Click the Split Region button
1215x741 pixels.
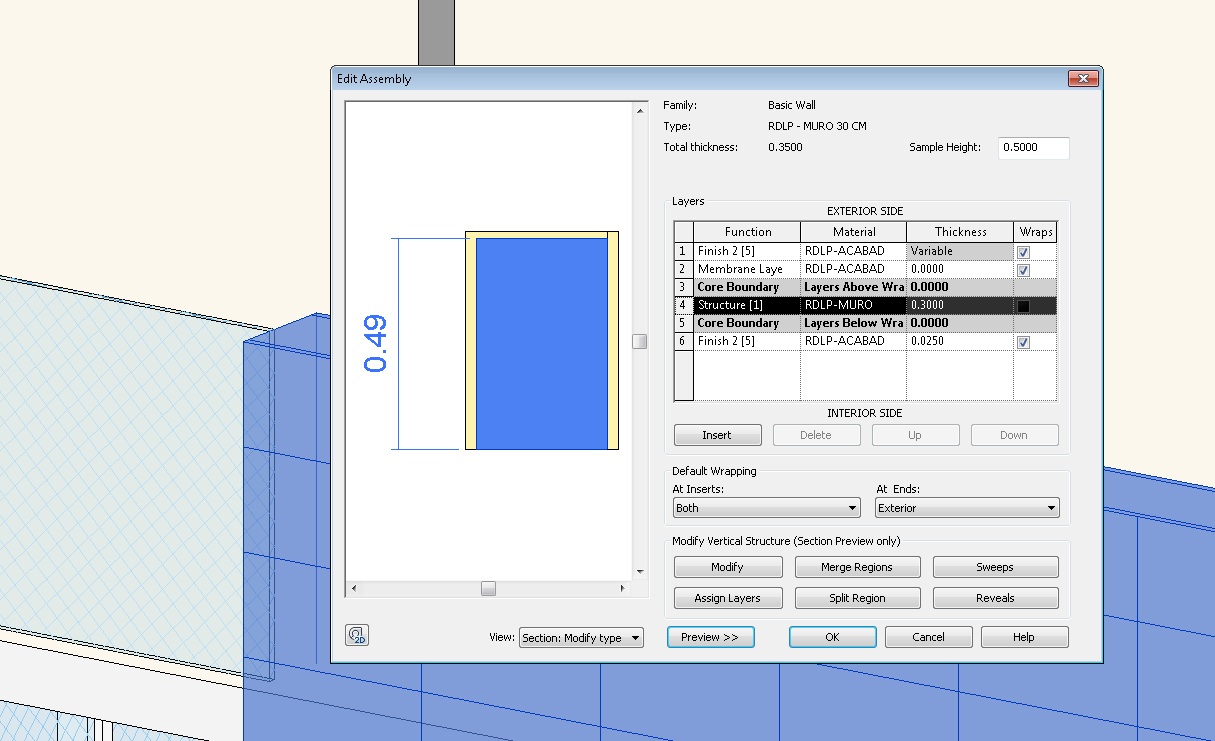pos(857,598)
